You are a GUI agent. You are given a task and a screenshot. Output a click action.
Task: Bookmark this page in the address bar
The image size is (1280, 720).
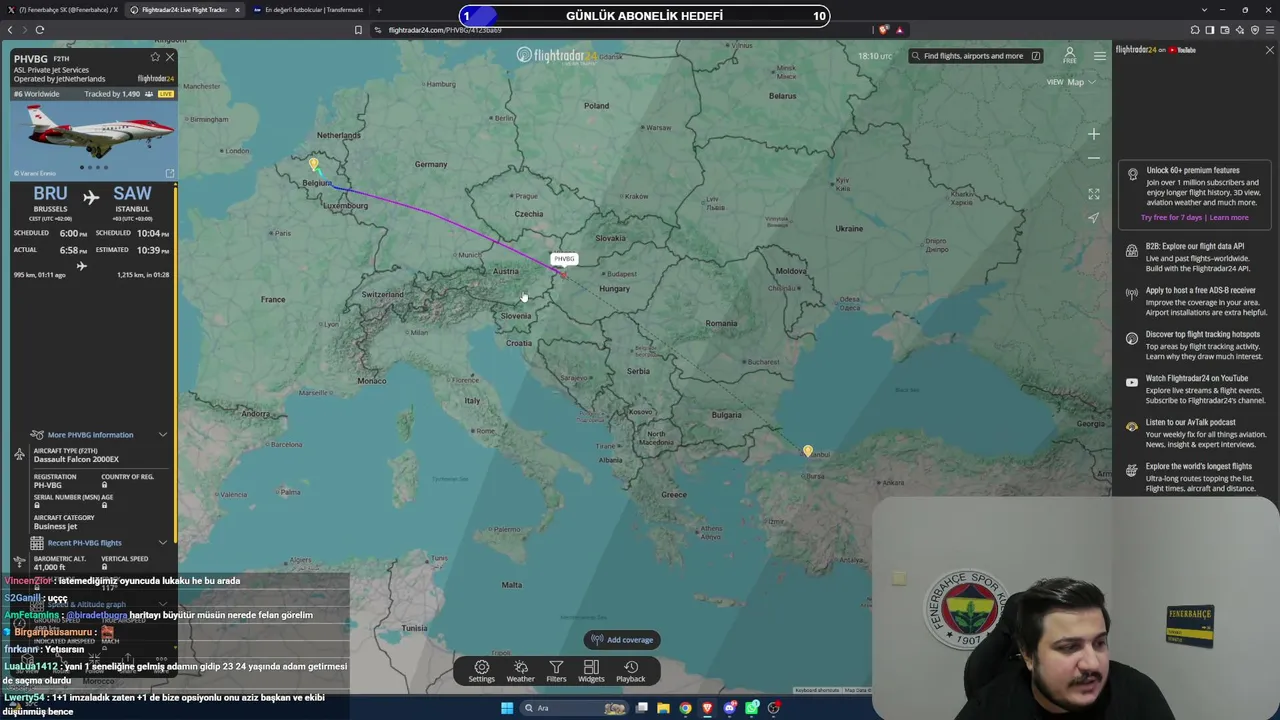(358, 30)
